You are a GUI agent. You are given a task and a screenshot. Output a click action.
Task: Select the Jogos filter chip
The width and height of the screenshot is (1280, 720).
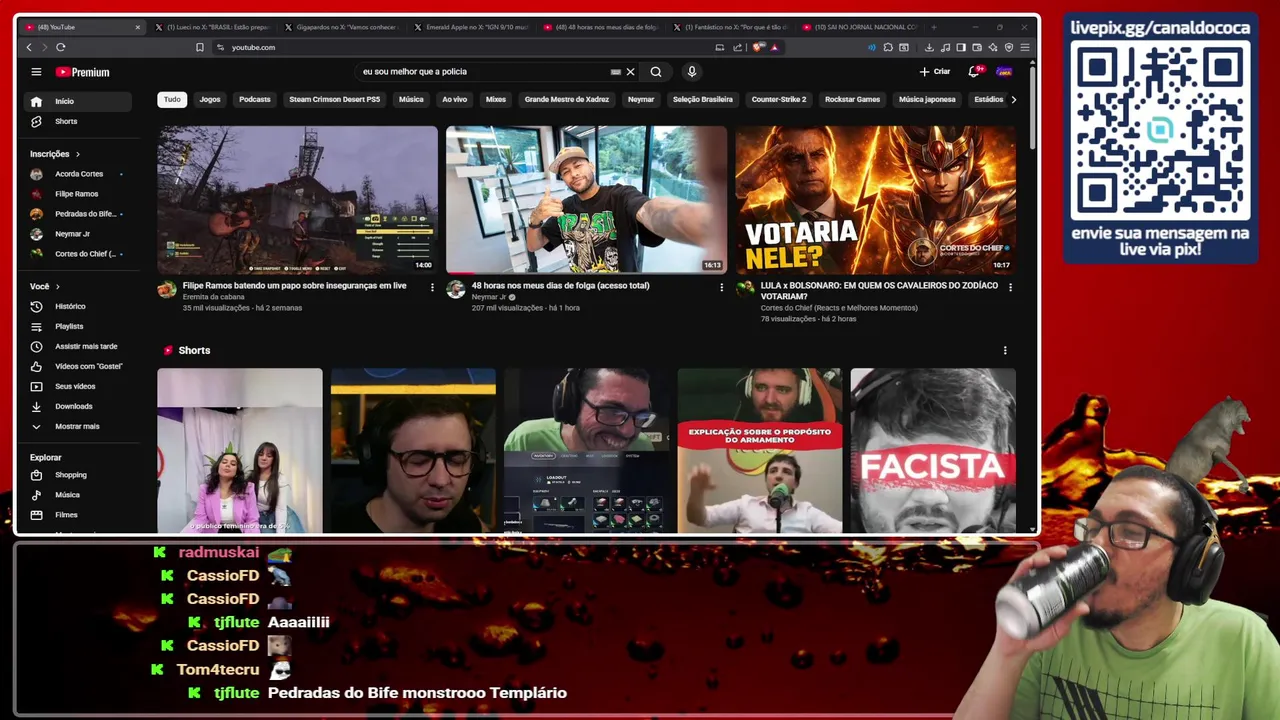[x=210, y=99]
